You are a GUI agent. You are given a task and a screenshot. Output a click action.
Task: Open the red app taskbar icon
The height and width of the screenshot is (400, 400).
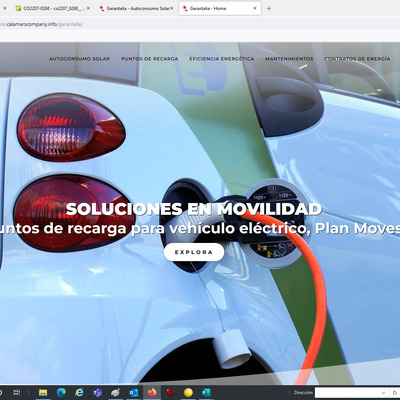point(170,392)
